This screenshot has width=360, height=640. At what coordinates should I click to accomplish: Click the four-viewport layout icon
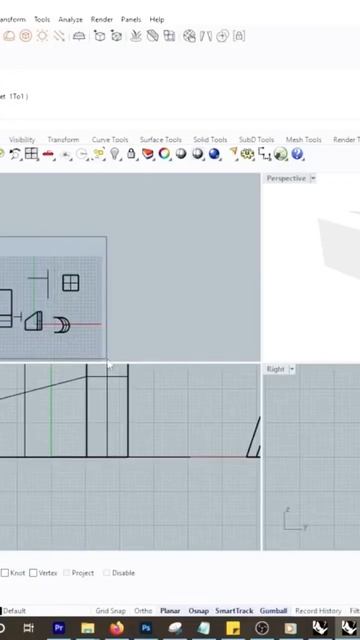click(31, 154)
